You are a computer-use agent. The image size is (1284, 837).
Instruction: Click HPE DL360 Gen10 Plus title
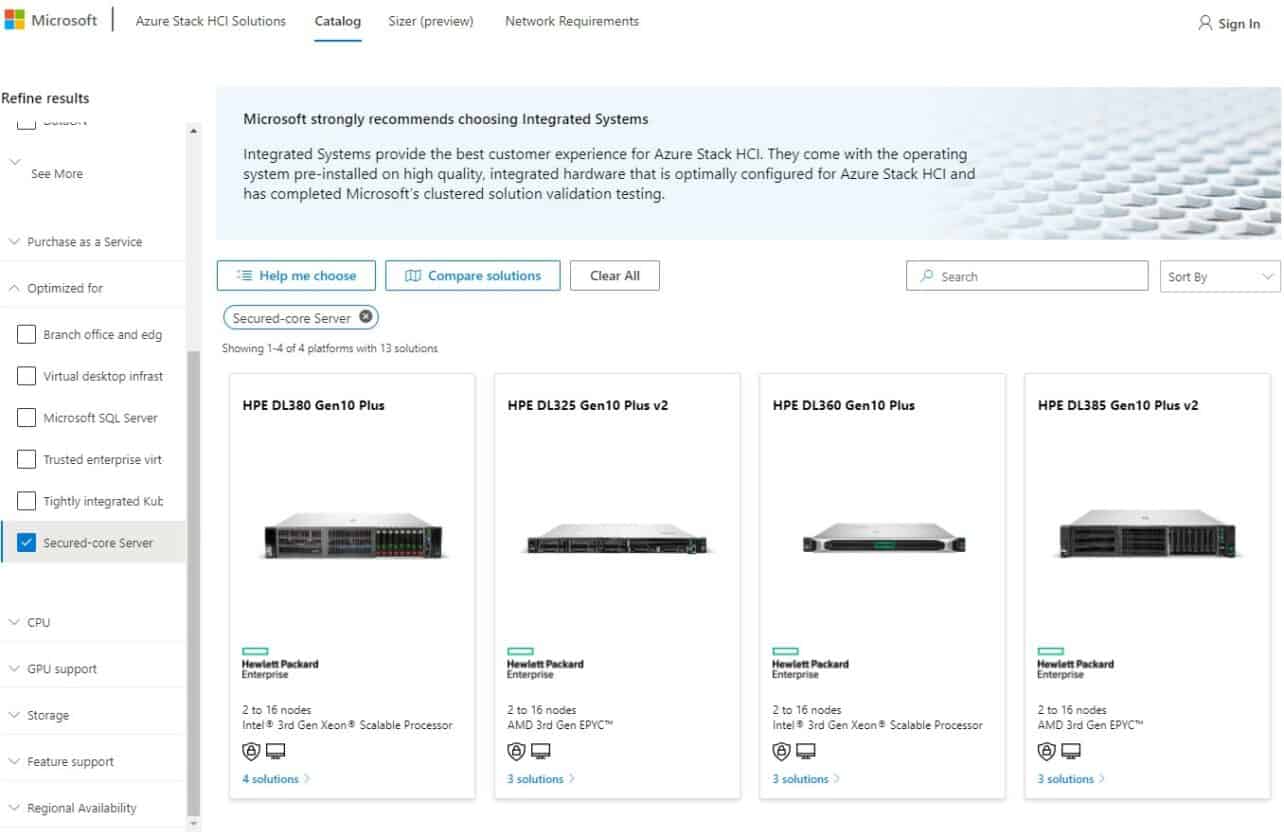pyautogui.click(x=844, y=405)
